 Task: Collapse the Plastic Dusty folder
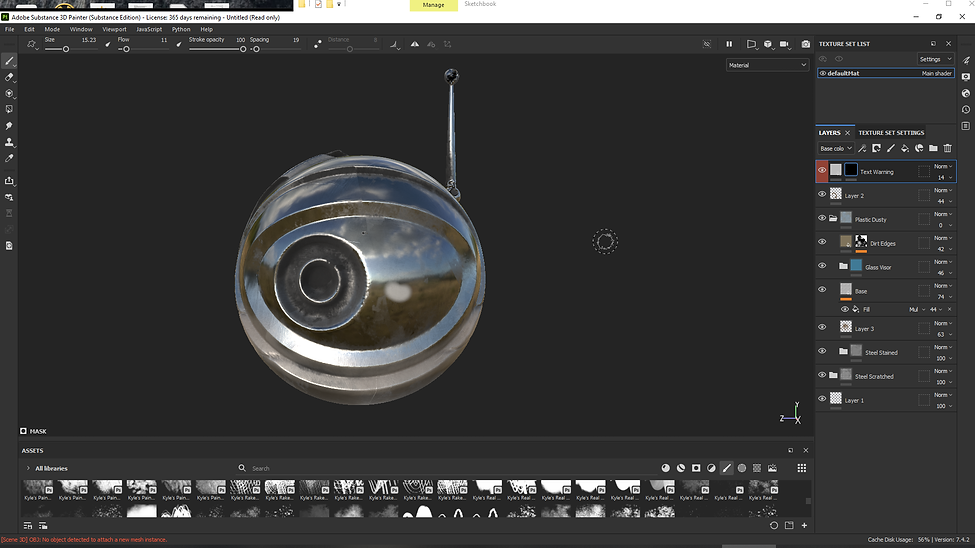pyautogui.click(x=833, y=218)
